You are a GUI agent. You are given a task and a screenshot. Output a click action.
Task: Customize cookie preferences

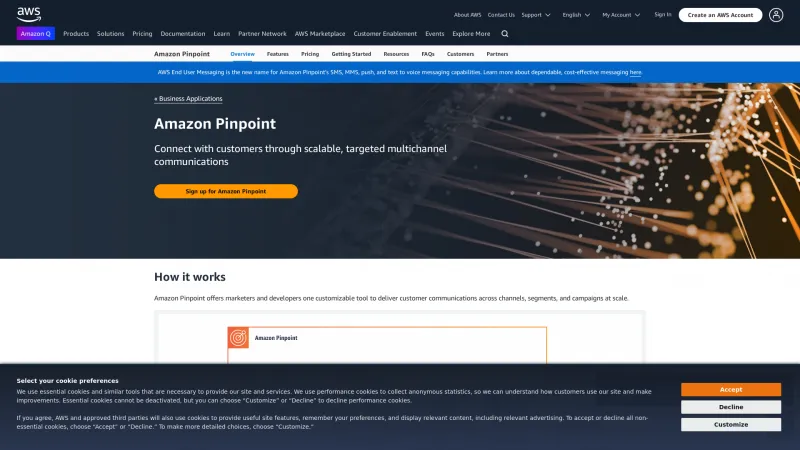tap(731, 424)
